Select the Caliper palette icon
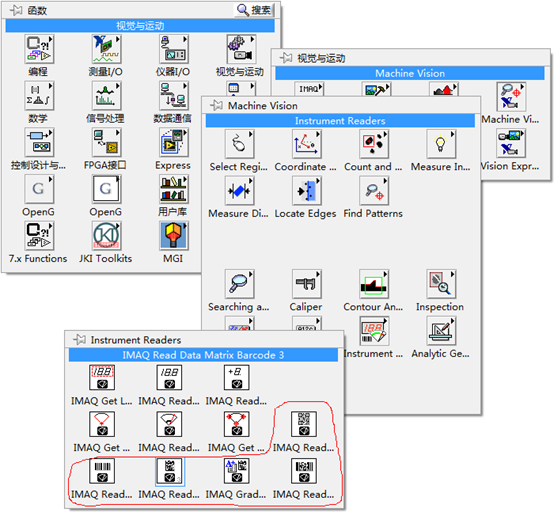554x512 pixels. click(x=306, y=284)
